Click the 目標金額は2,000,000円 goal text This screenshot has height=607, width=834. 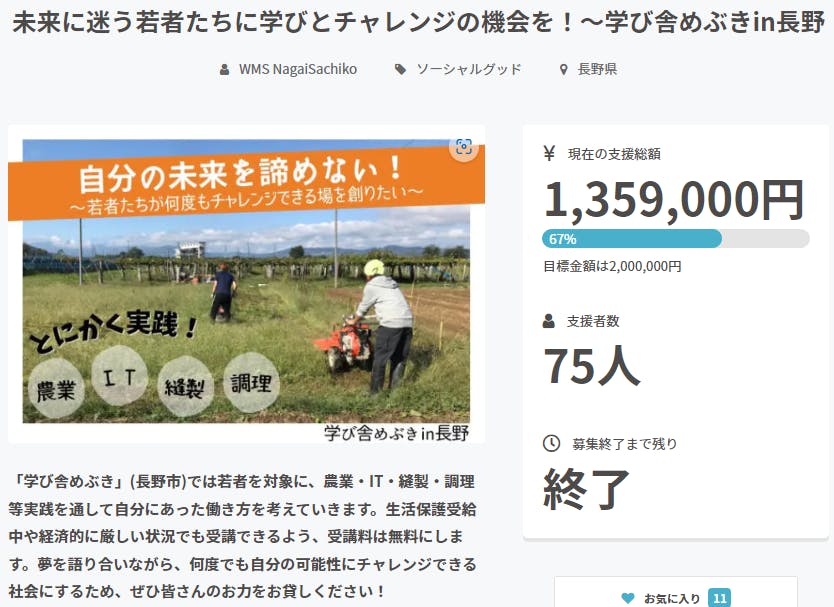click(x=612, y=266)
